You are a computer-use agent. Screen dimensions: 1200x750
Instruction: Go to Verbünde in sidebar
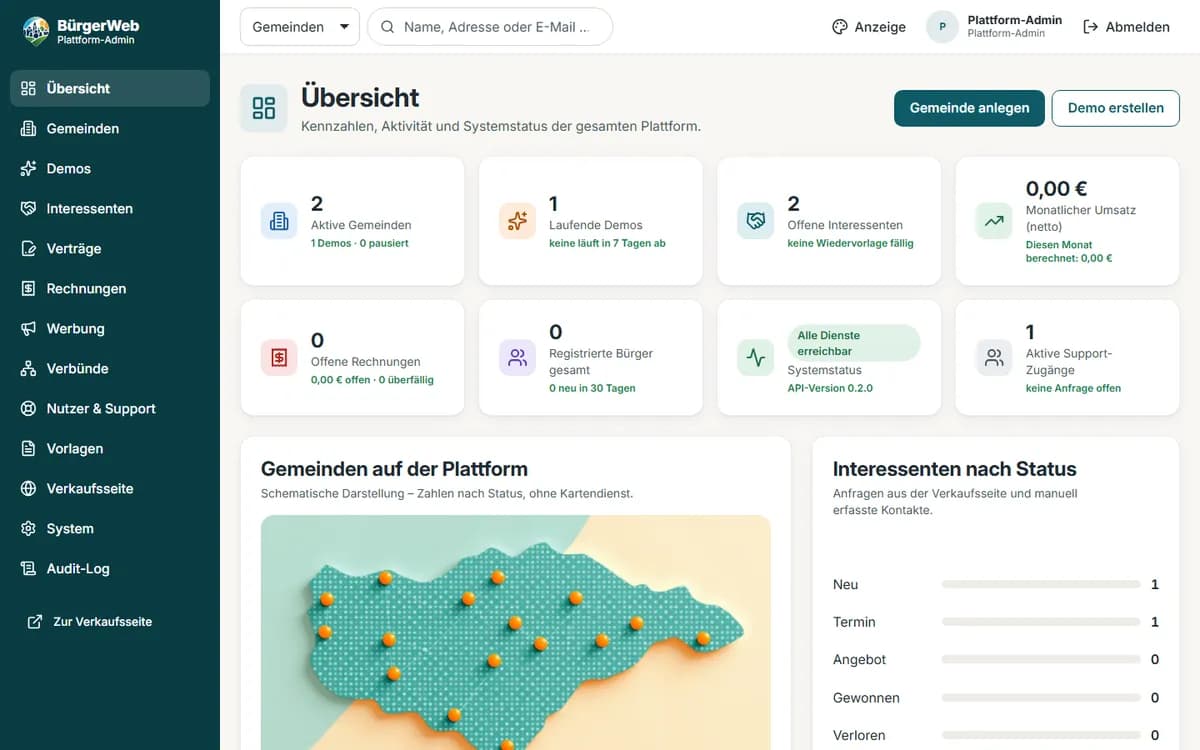(x=110, y=368)
